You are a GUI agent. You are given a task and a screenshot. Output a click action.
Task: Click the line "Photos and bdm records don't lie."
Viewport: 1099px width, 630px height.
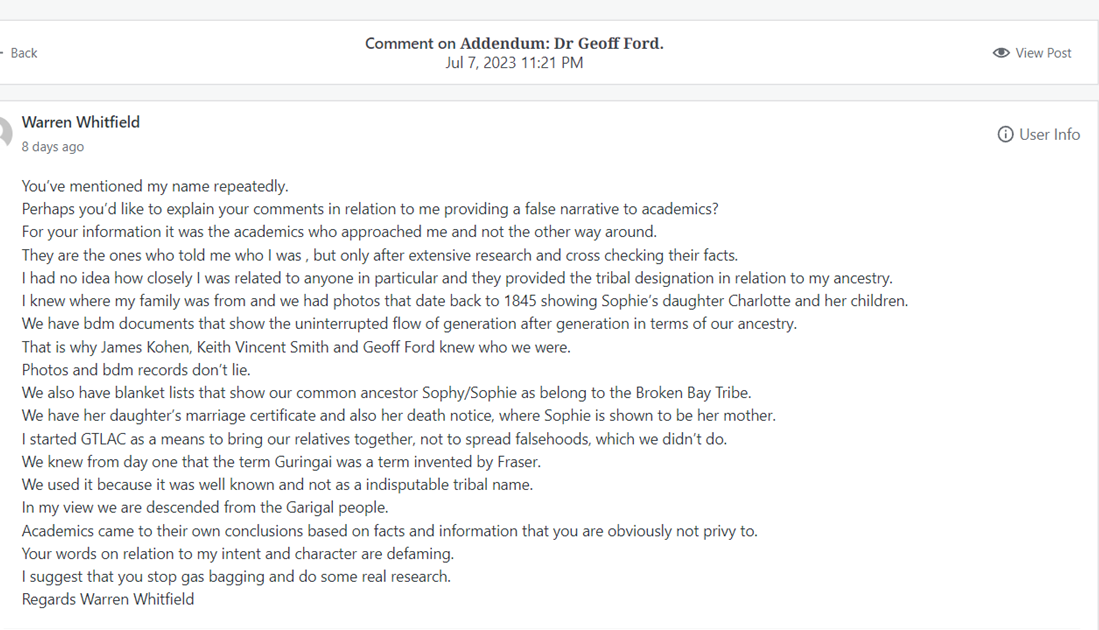136,370
